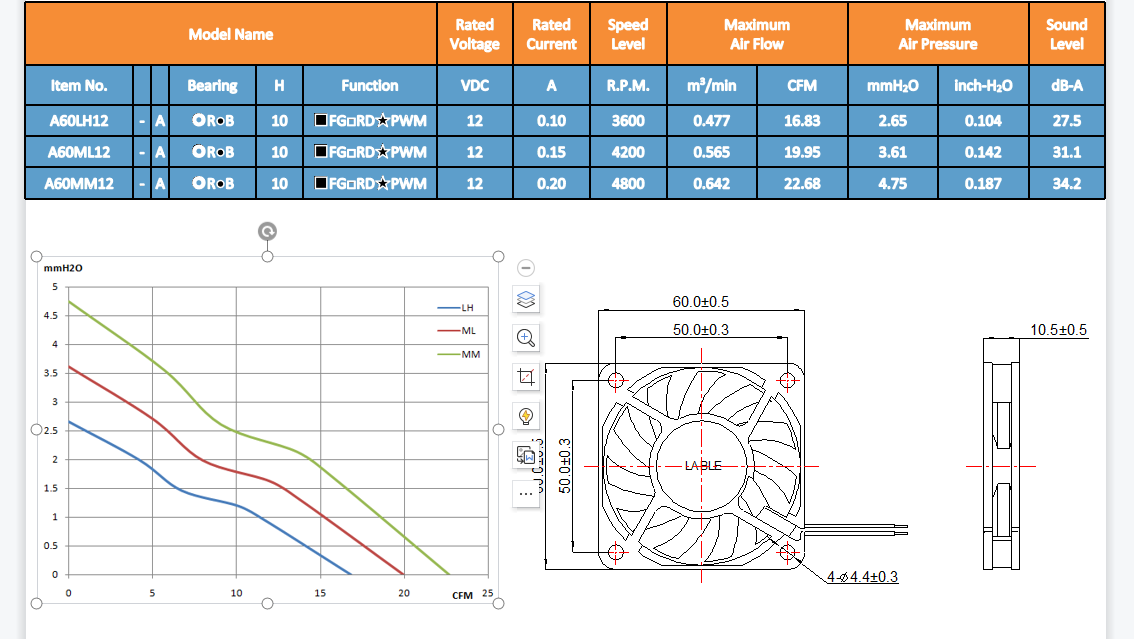Screen dimensions: 1134x639
Task: Click the layers icon in the floating toolbar
Action: (x=527, y=299)
